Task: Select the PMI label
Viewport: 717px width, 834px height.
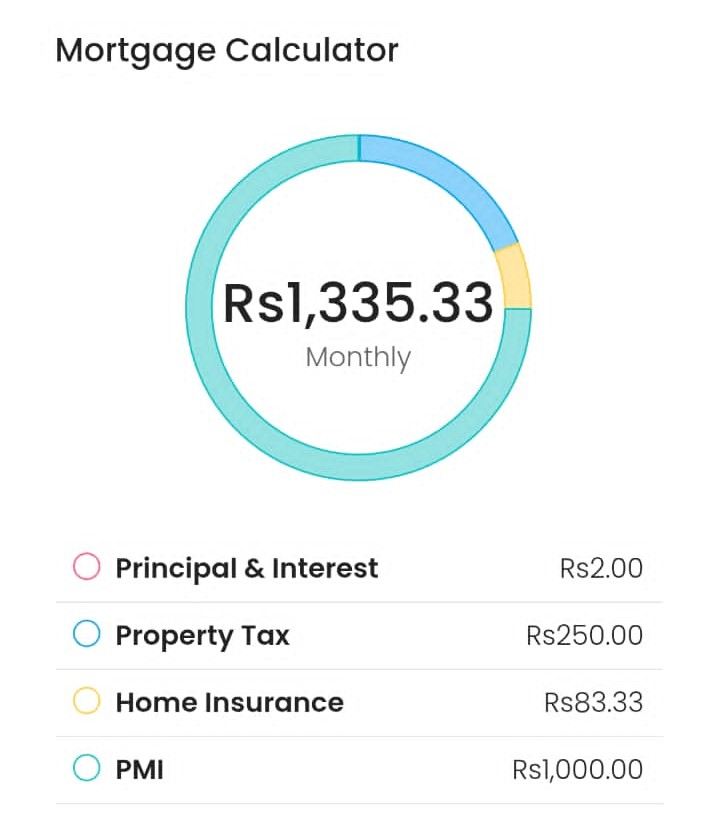Action: (140, 769)
